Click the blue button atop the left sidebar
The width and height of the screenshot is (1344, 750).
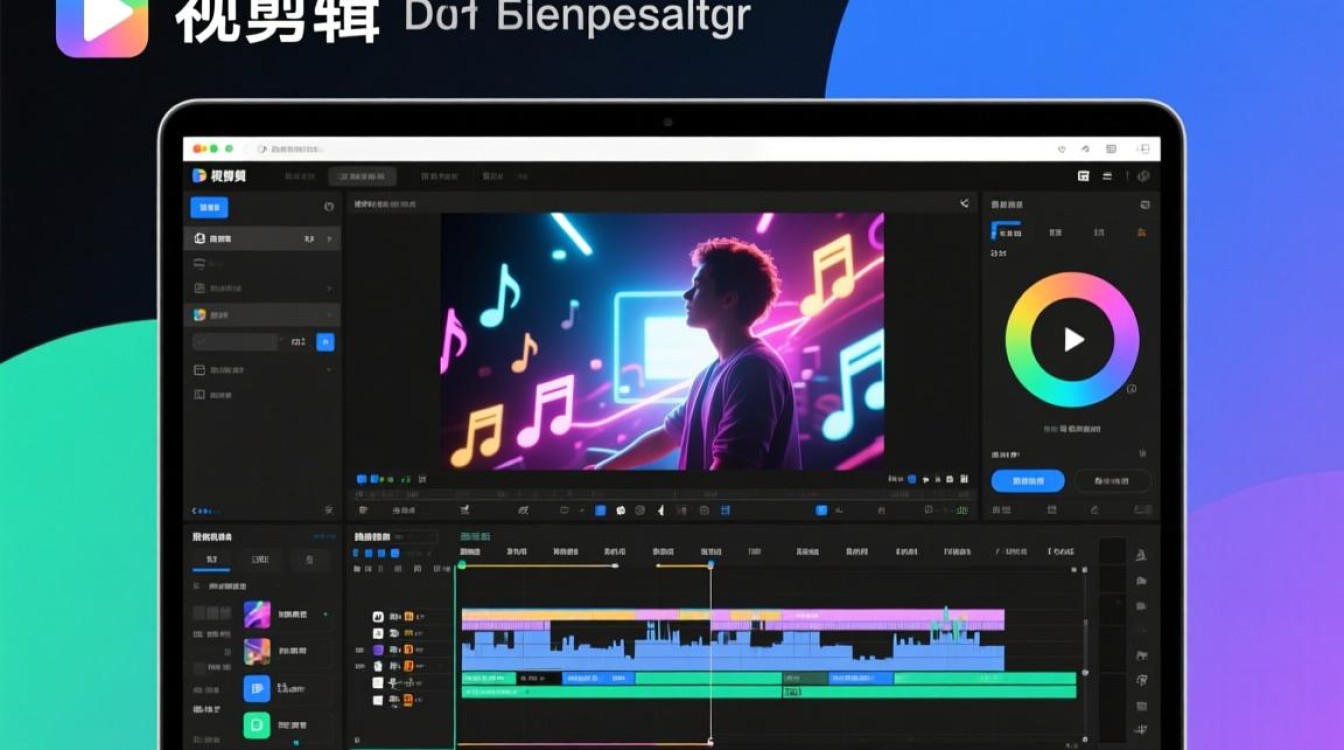click(x=209, y=208)
